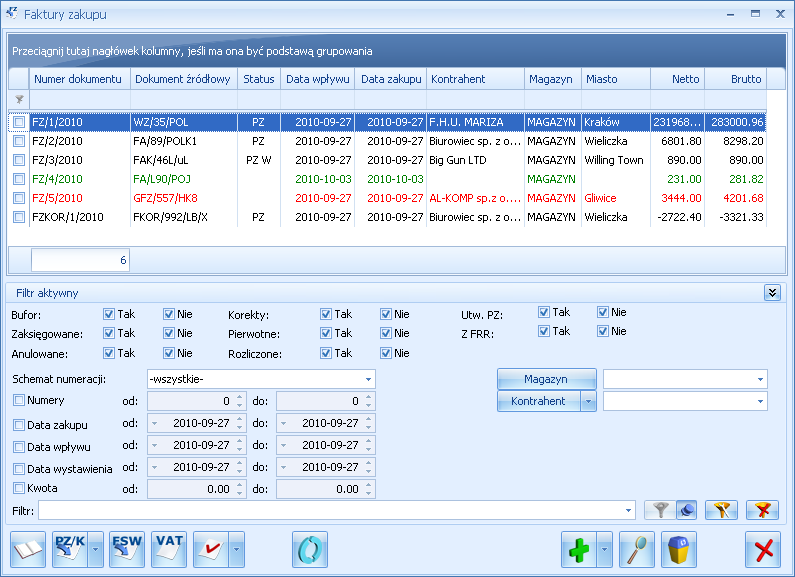Click the Kwota od input field
Viewport: 795px width, 577px height.
[x=191, y=489]
